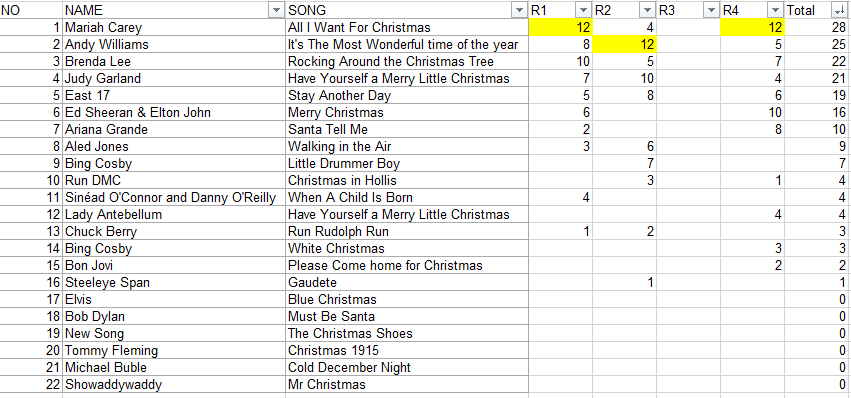851x398 pixels.
Task: Select the NO header cell
Action: 31,10
